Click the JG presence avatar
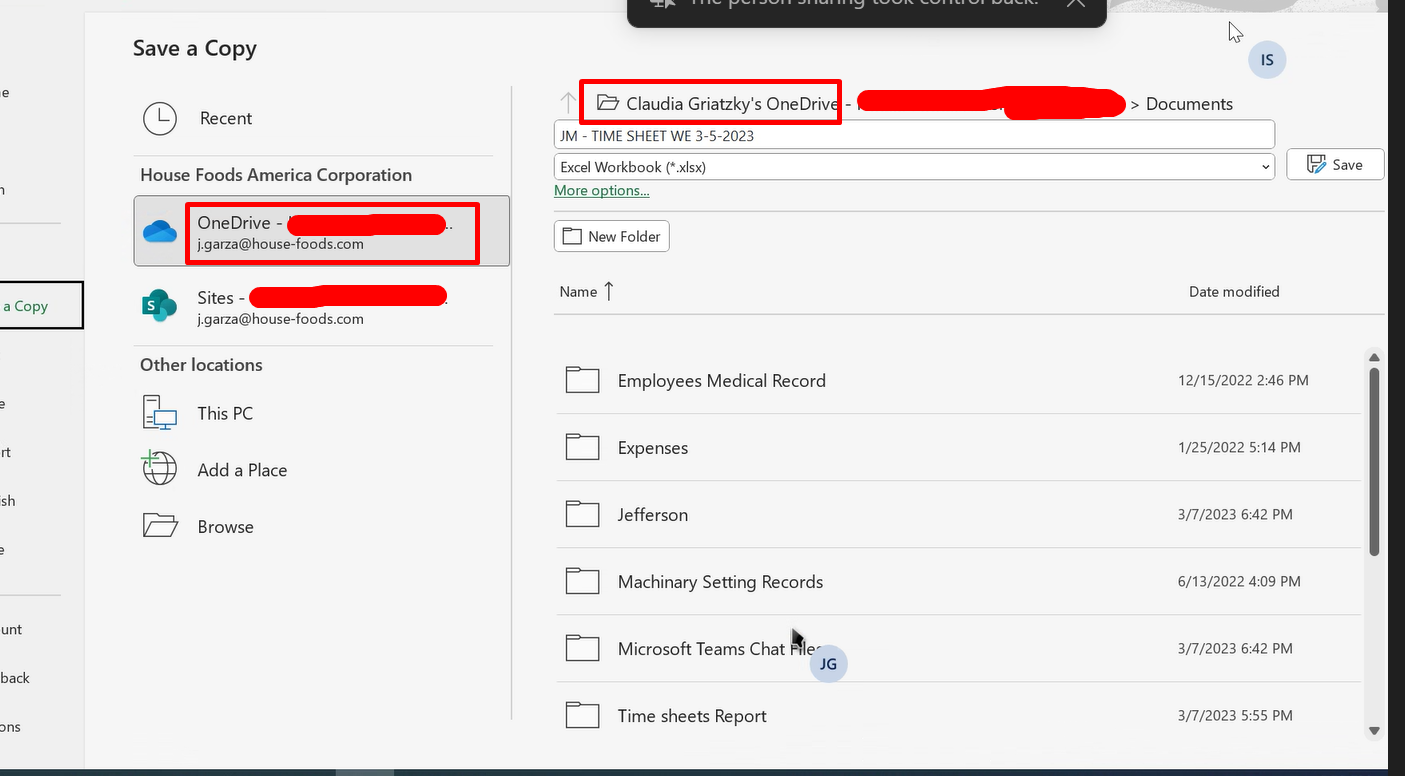Viewport: 1405px width, 776px height. [x=828, y=663]
